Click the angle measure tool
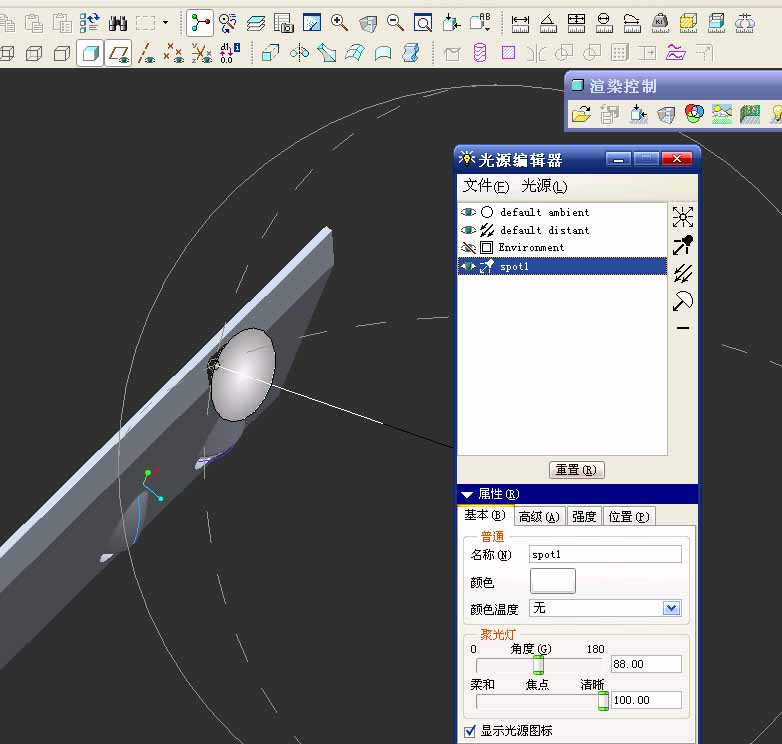Screen dimensions: 782x744 point(548,23)
